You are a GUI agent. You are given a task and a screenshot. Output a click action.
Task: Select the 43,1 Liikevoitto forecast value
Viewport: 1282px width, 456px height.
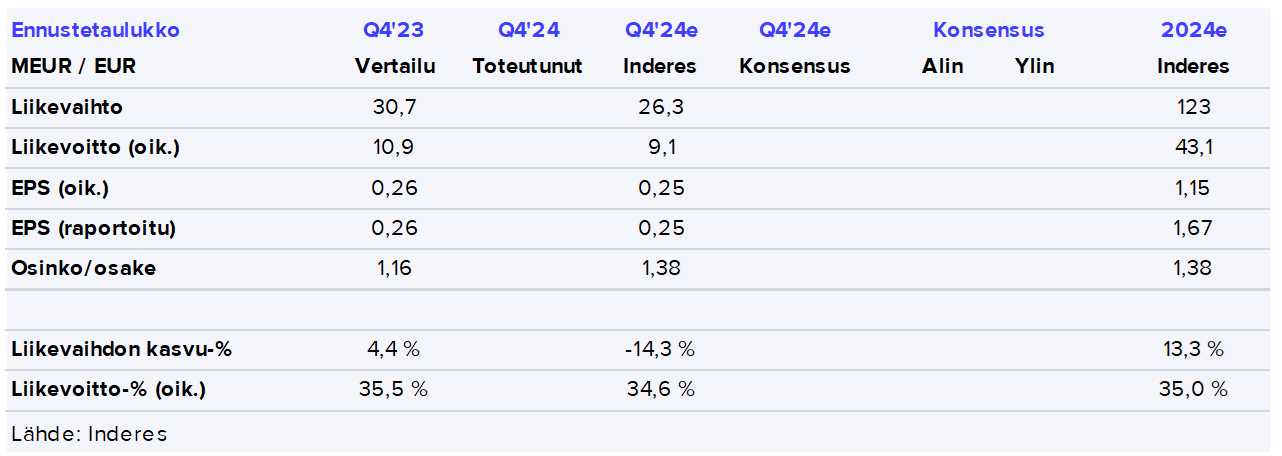(1193, 148)
